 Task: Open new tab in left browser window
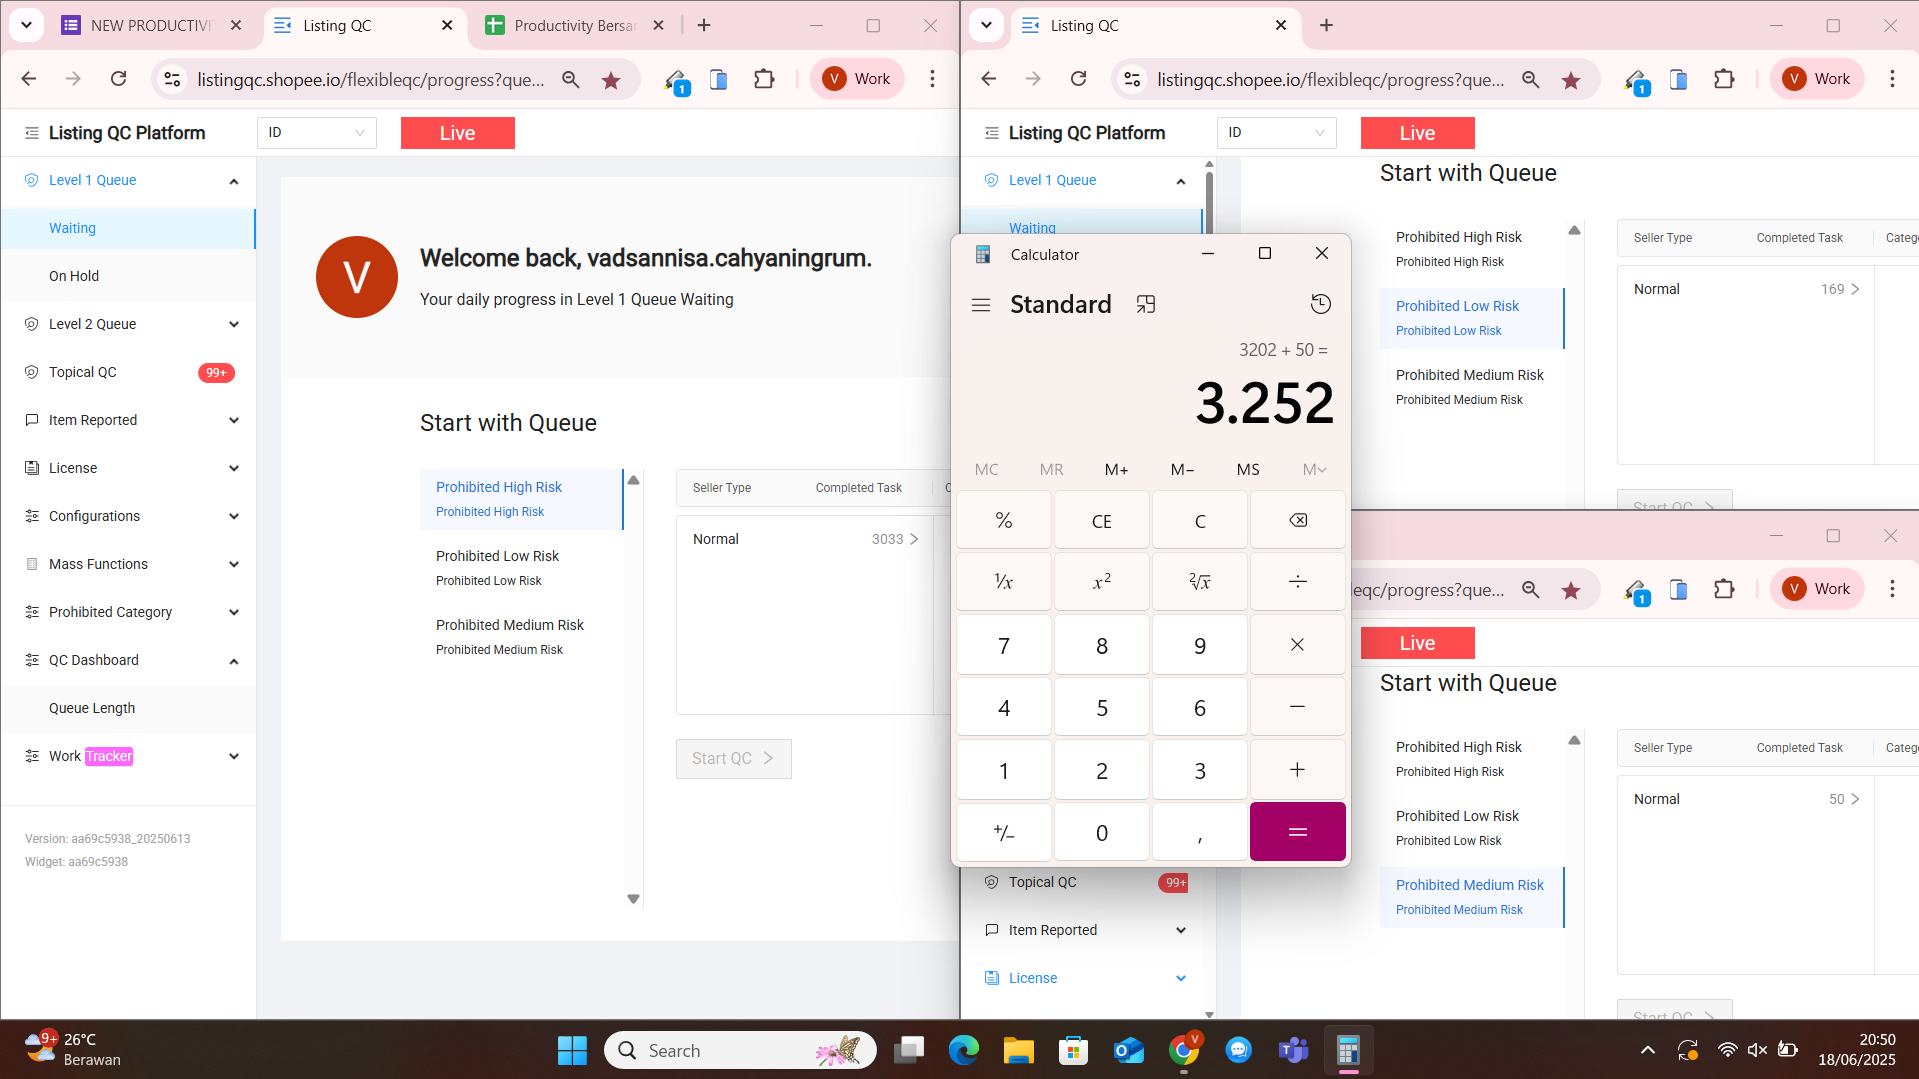(704, 26)
